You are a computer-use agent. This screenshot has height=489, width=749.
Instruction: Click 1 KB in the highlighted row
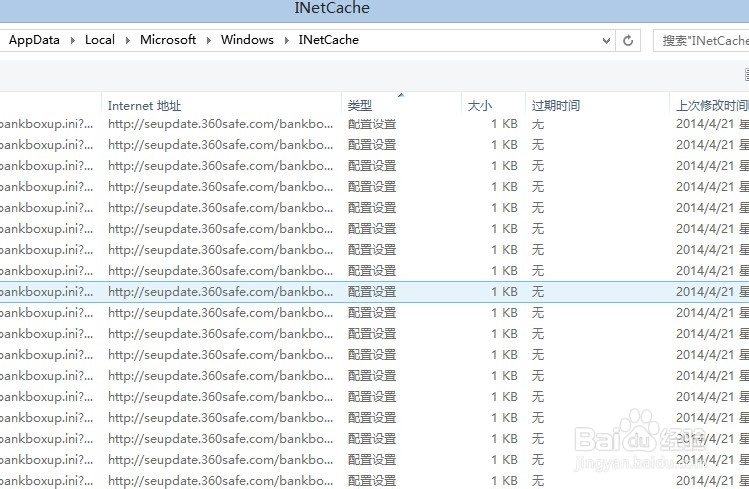coord(504,292)
